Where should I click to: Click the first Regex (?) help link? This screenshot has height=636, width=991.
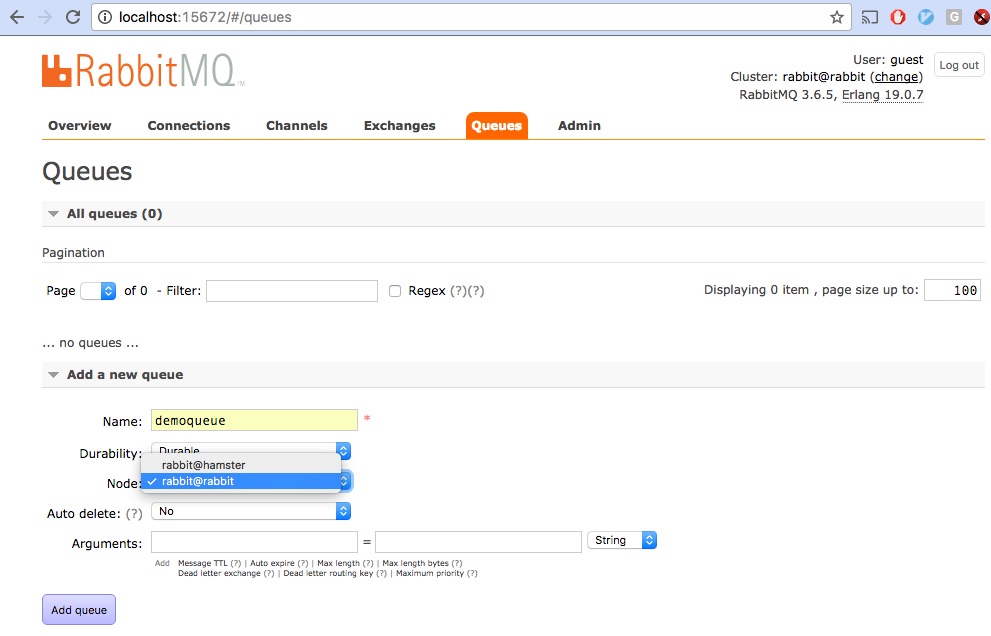point(458,291)
